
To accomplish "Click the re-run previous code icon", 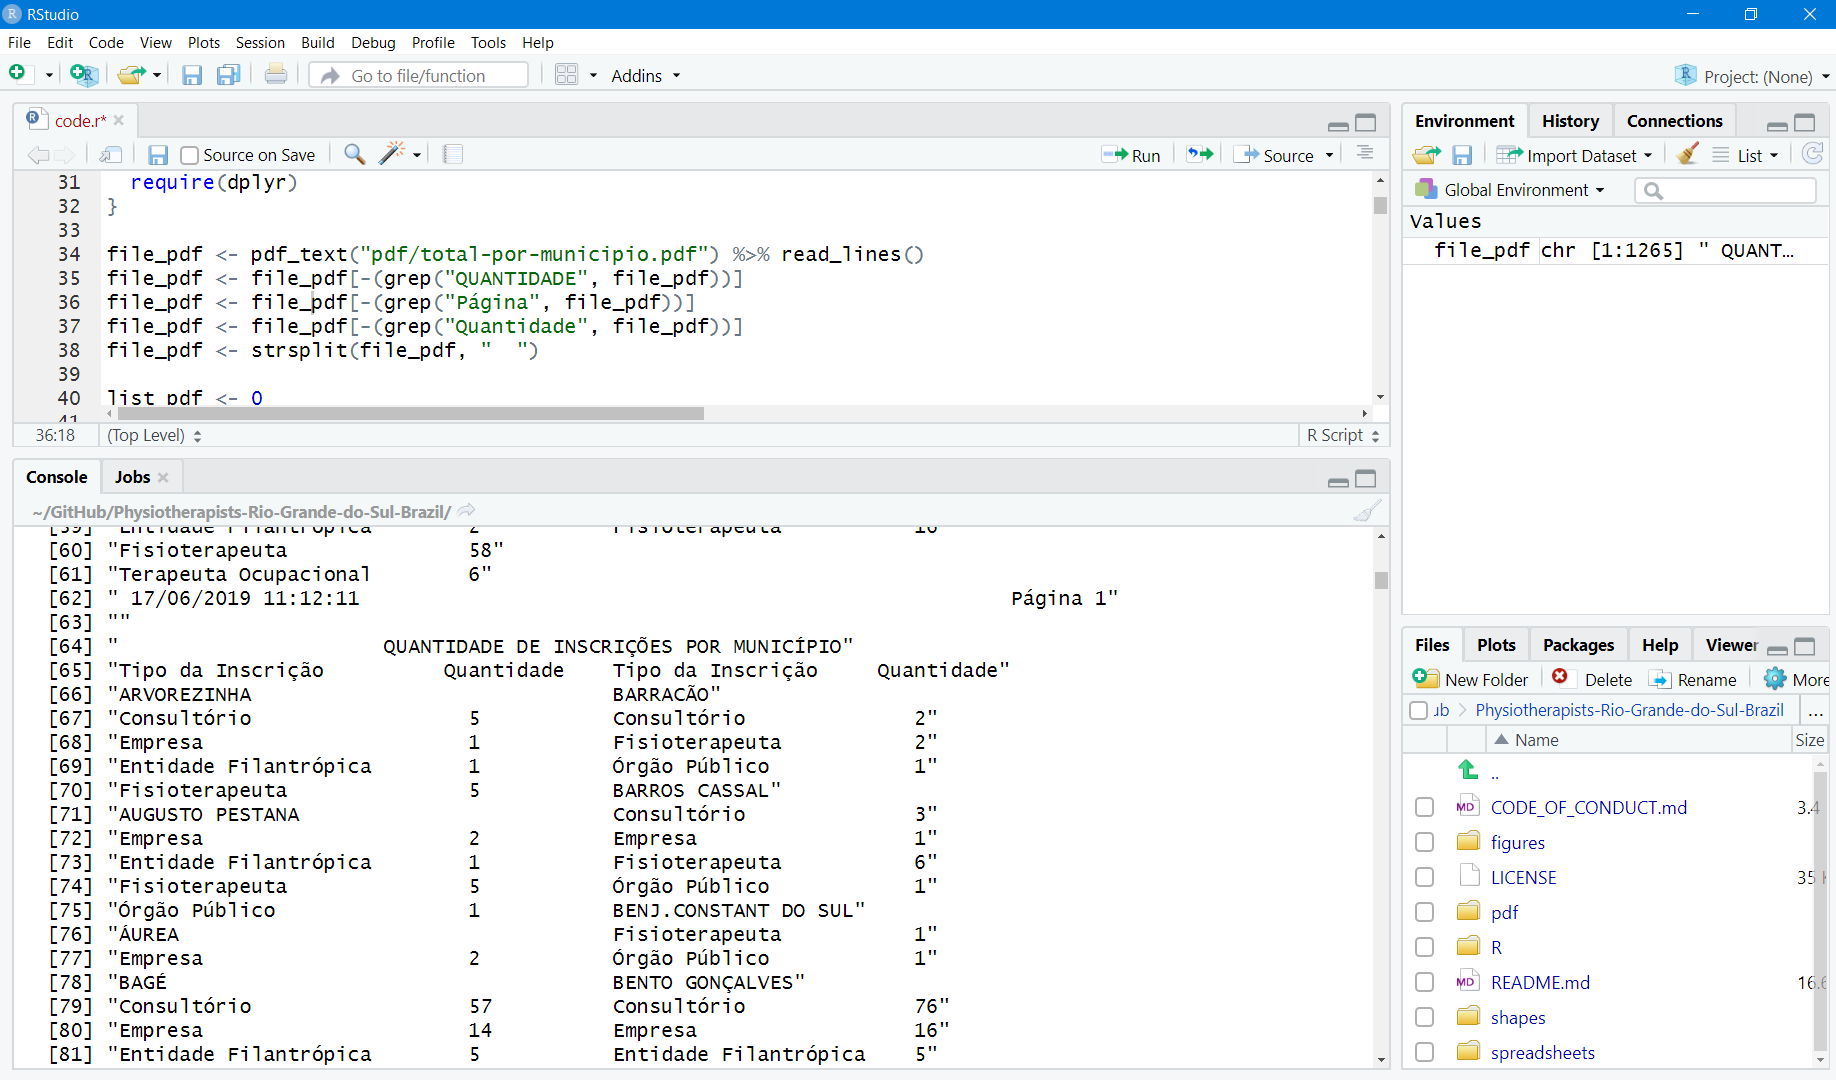I will coord(1200,154).
